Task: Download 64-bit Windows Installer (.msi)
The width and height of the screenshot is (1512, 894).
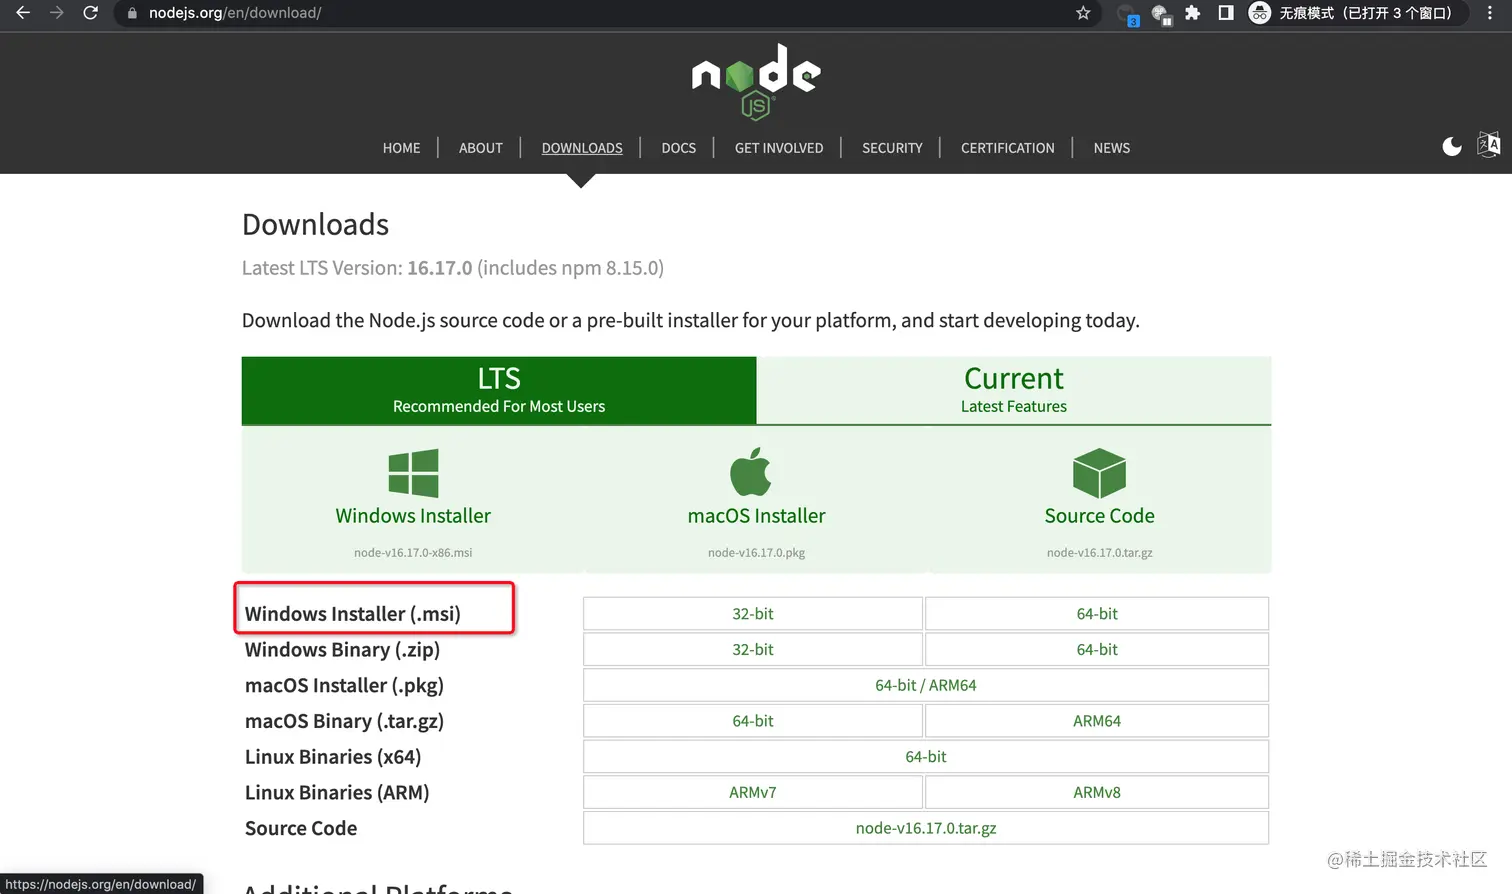Action: tap(1097, 614)
